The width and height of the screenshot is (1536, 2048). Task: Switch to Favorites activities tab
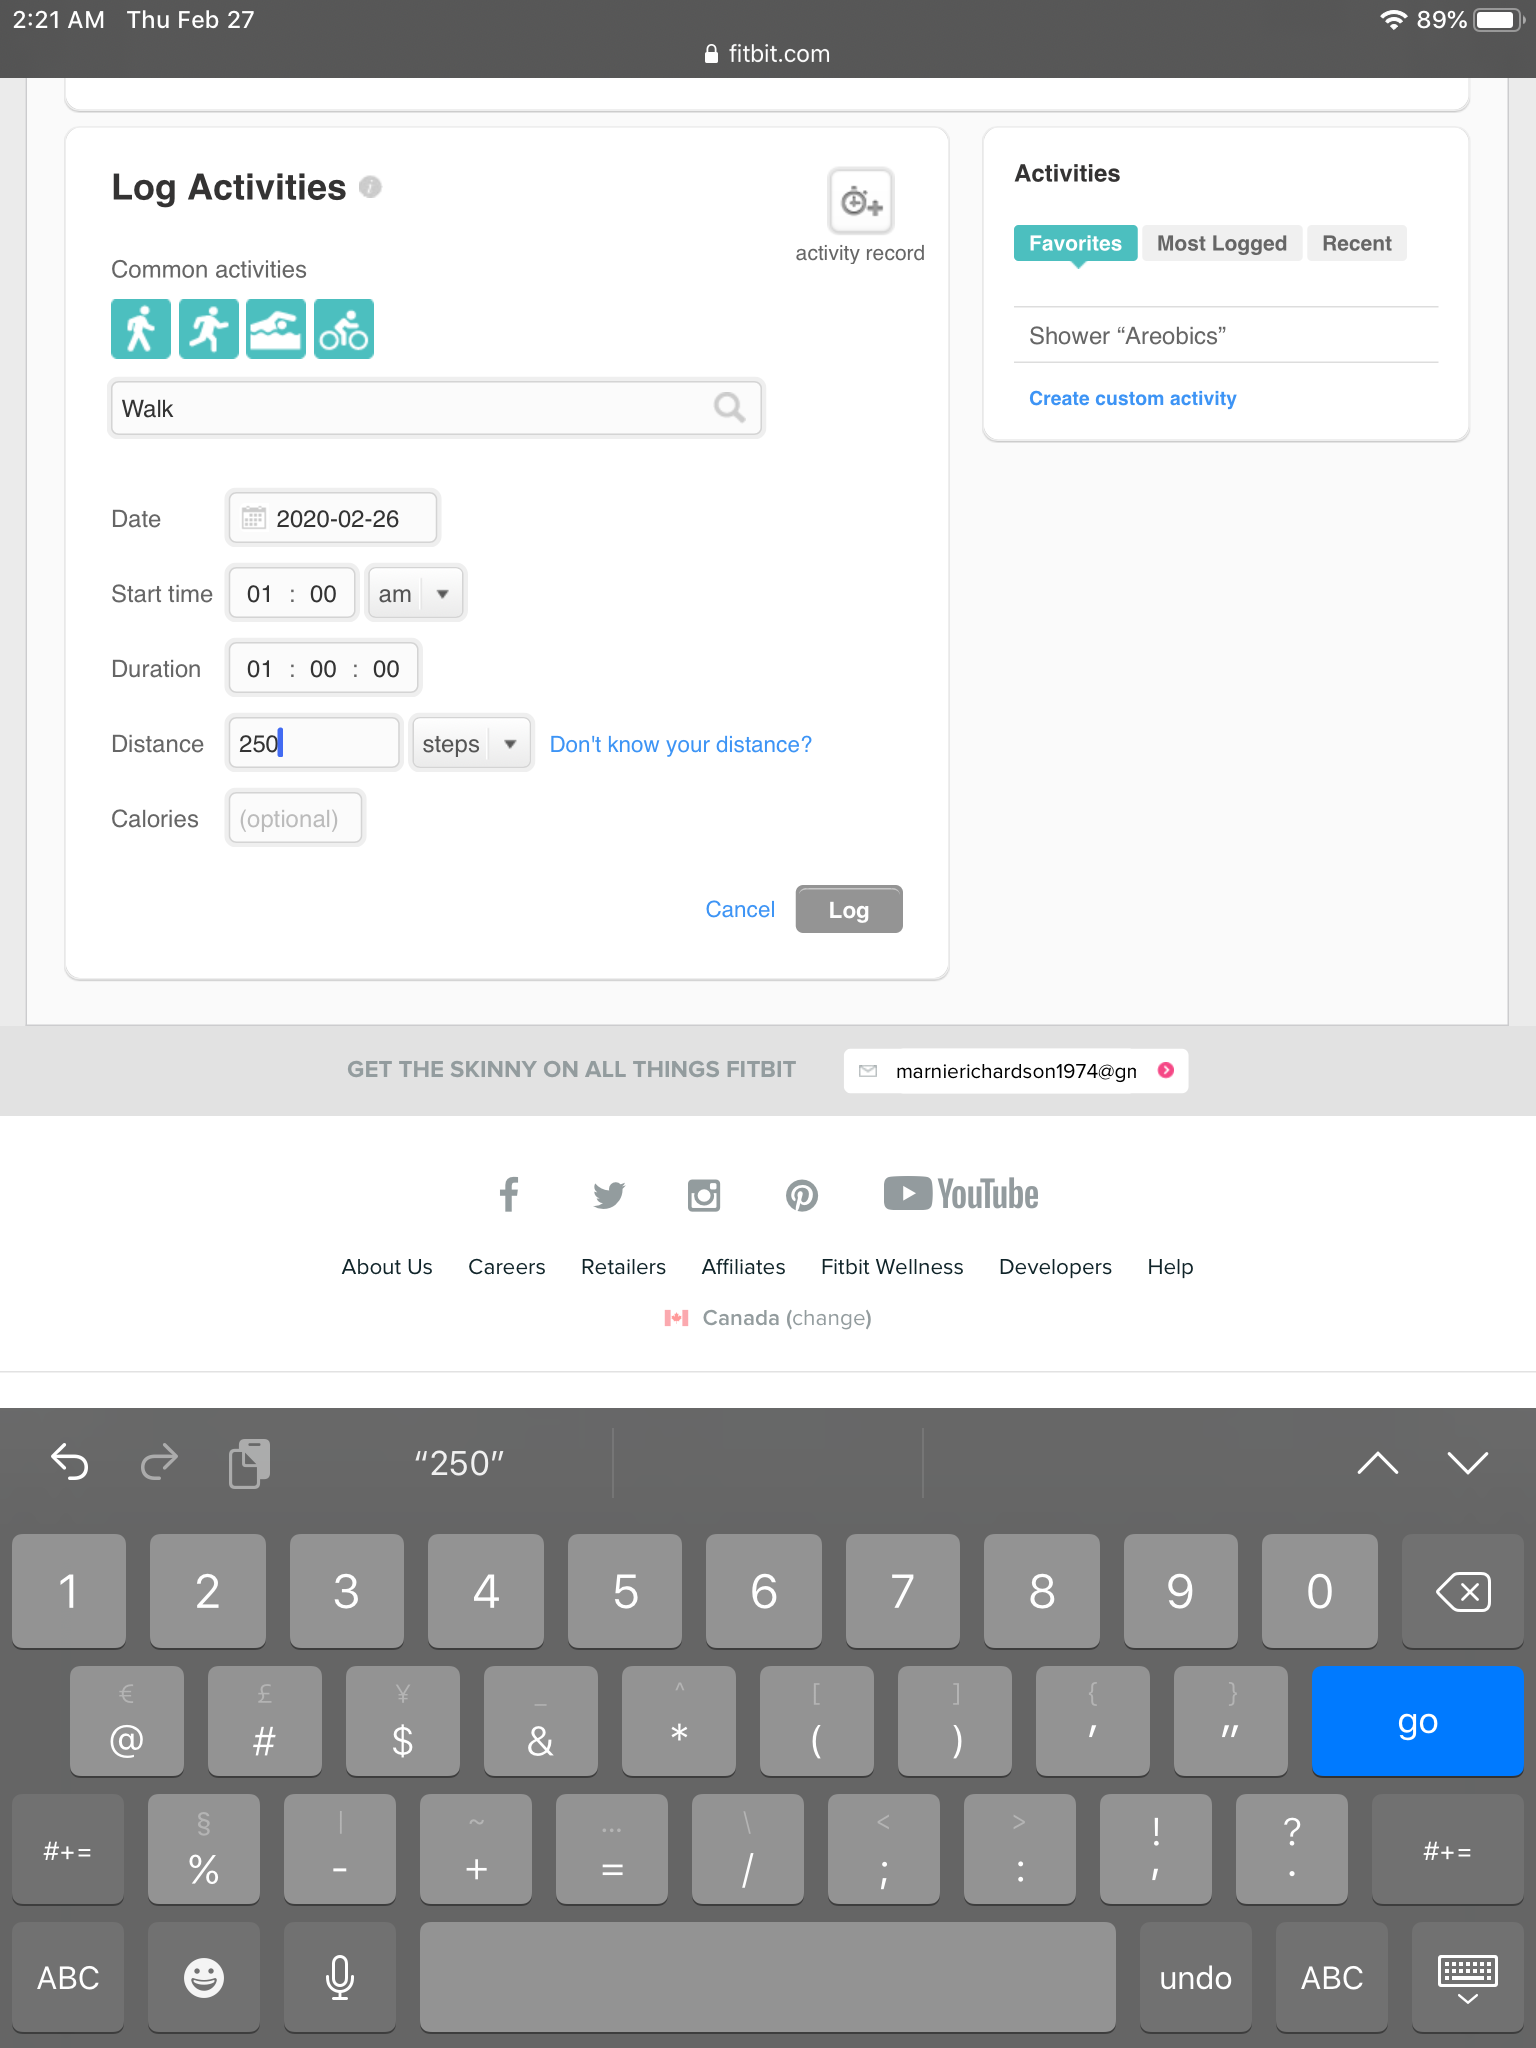click(x=1075, y=243)
